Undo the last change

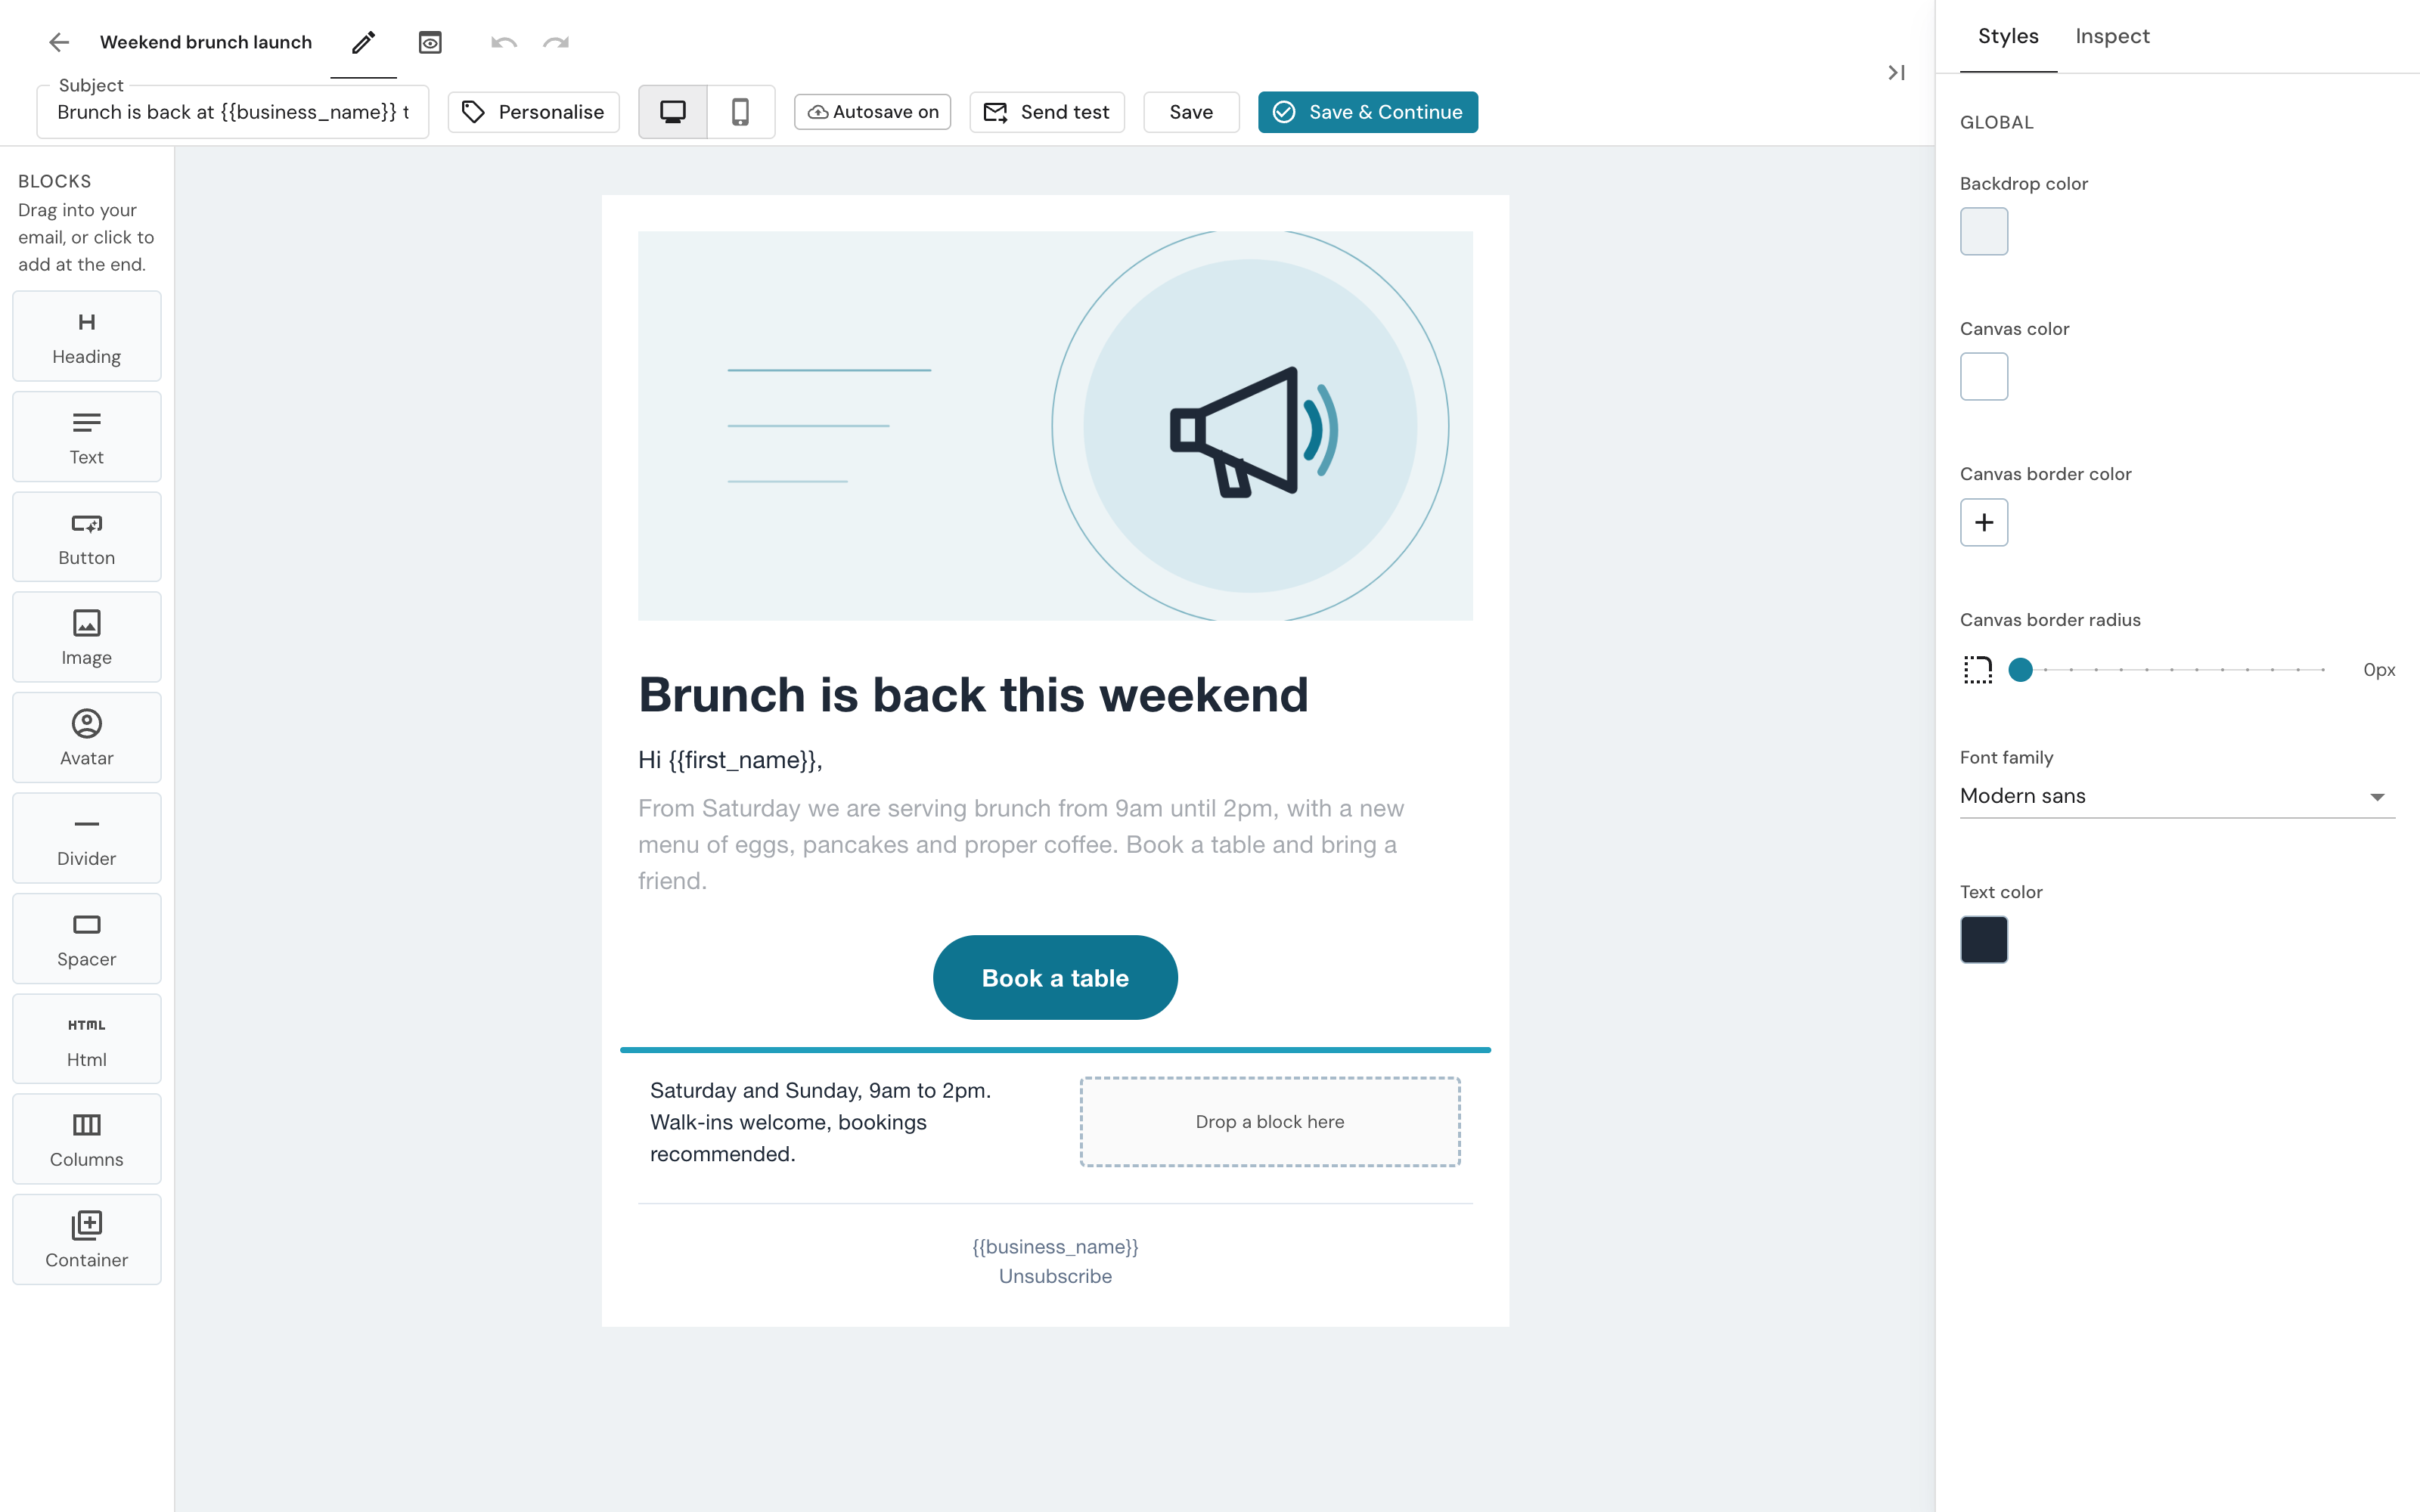[x=504, y=42]
